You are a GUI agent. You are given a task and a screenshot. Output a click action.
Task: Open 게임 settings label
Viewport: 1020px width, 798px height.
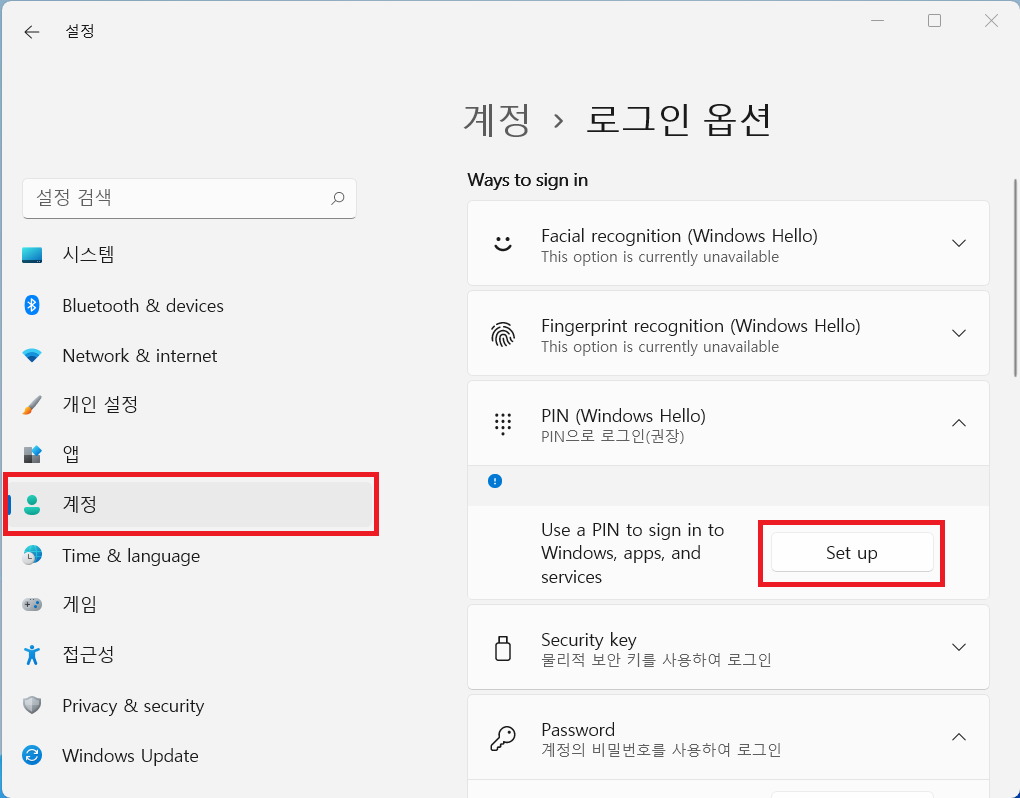(x=79, y=604)
